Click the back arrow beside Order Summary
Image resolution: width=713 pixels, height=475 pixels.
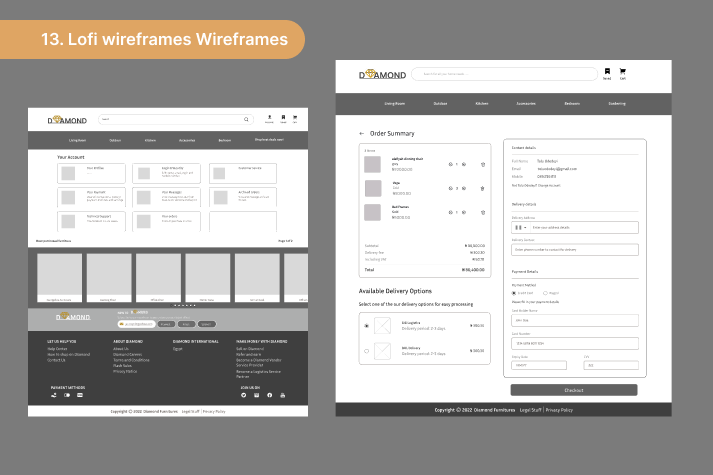(362, 133)
